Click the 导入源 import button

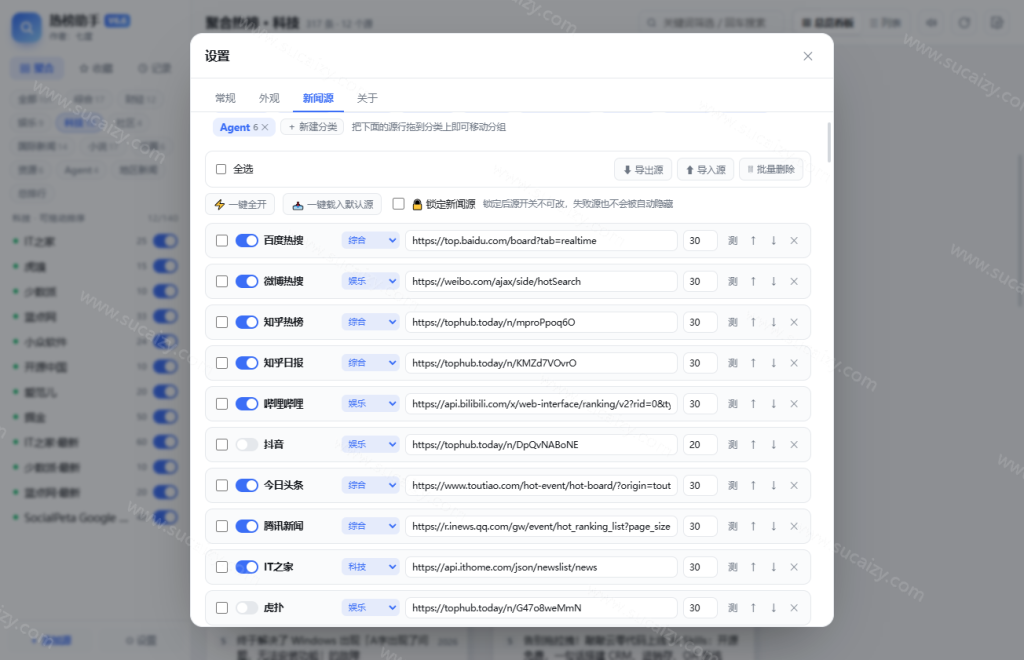706,170
